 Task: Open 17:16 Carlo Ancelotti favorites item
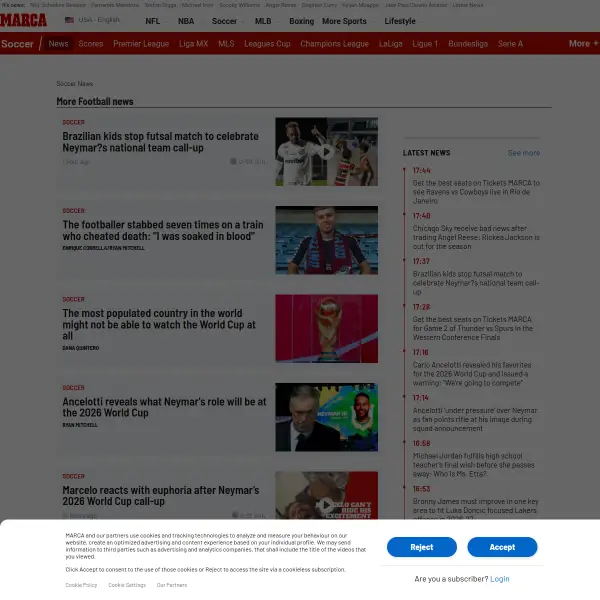coord(472,374)
